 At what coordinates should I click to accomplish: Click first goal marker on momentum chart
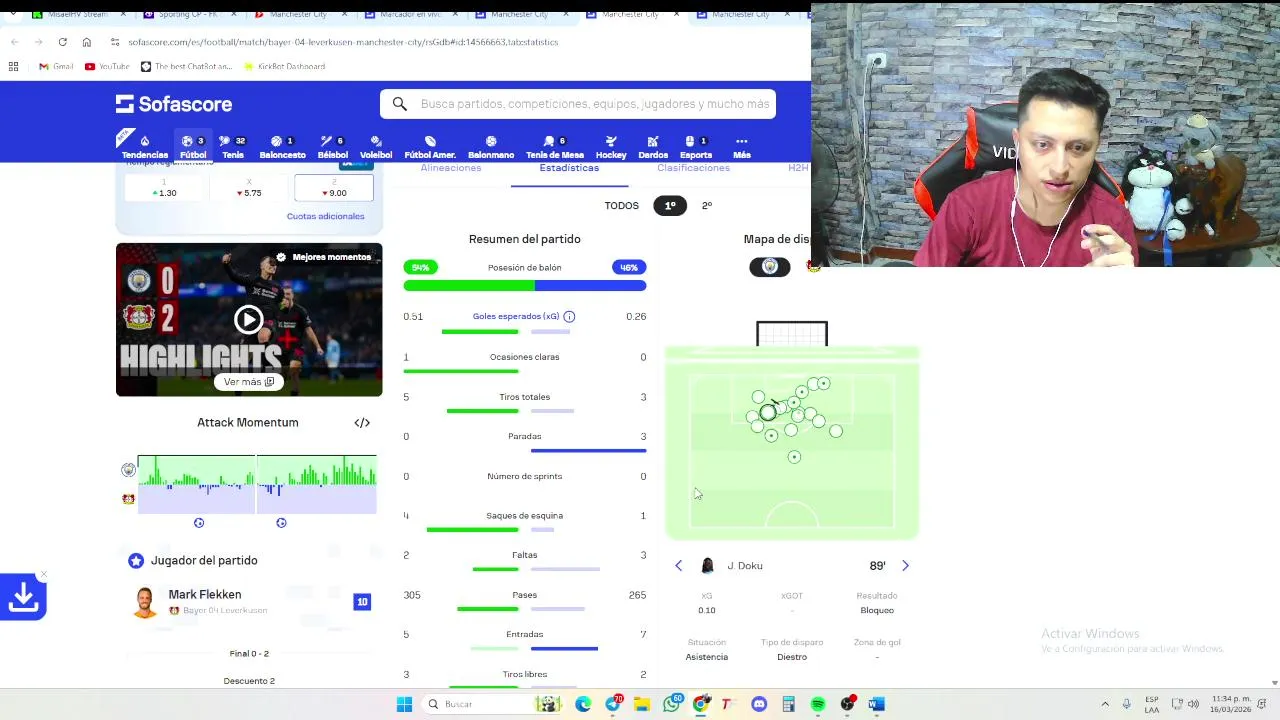click(199, 523)
